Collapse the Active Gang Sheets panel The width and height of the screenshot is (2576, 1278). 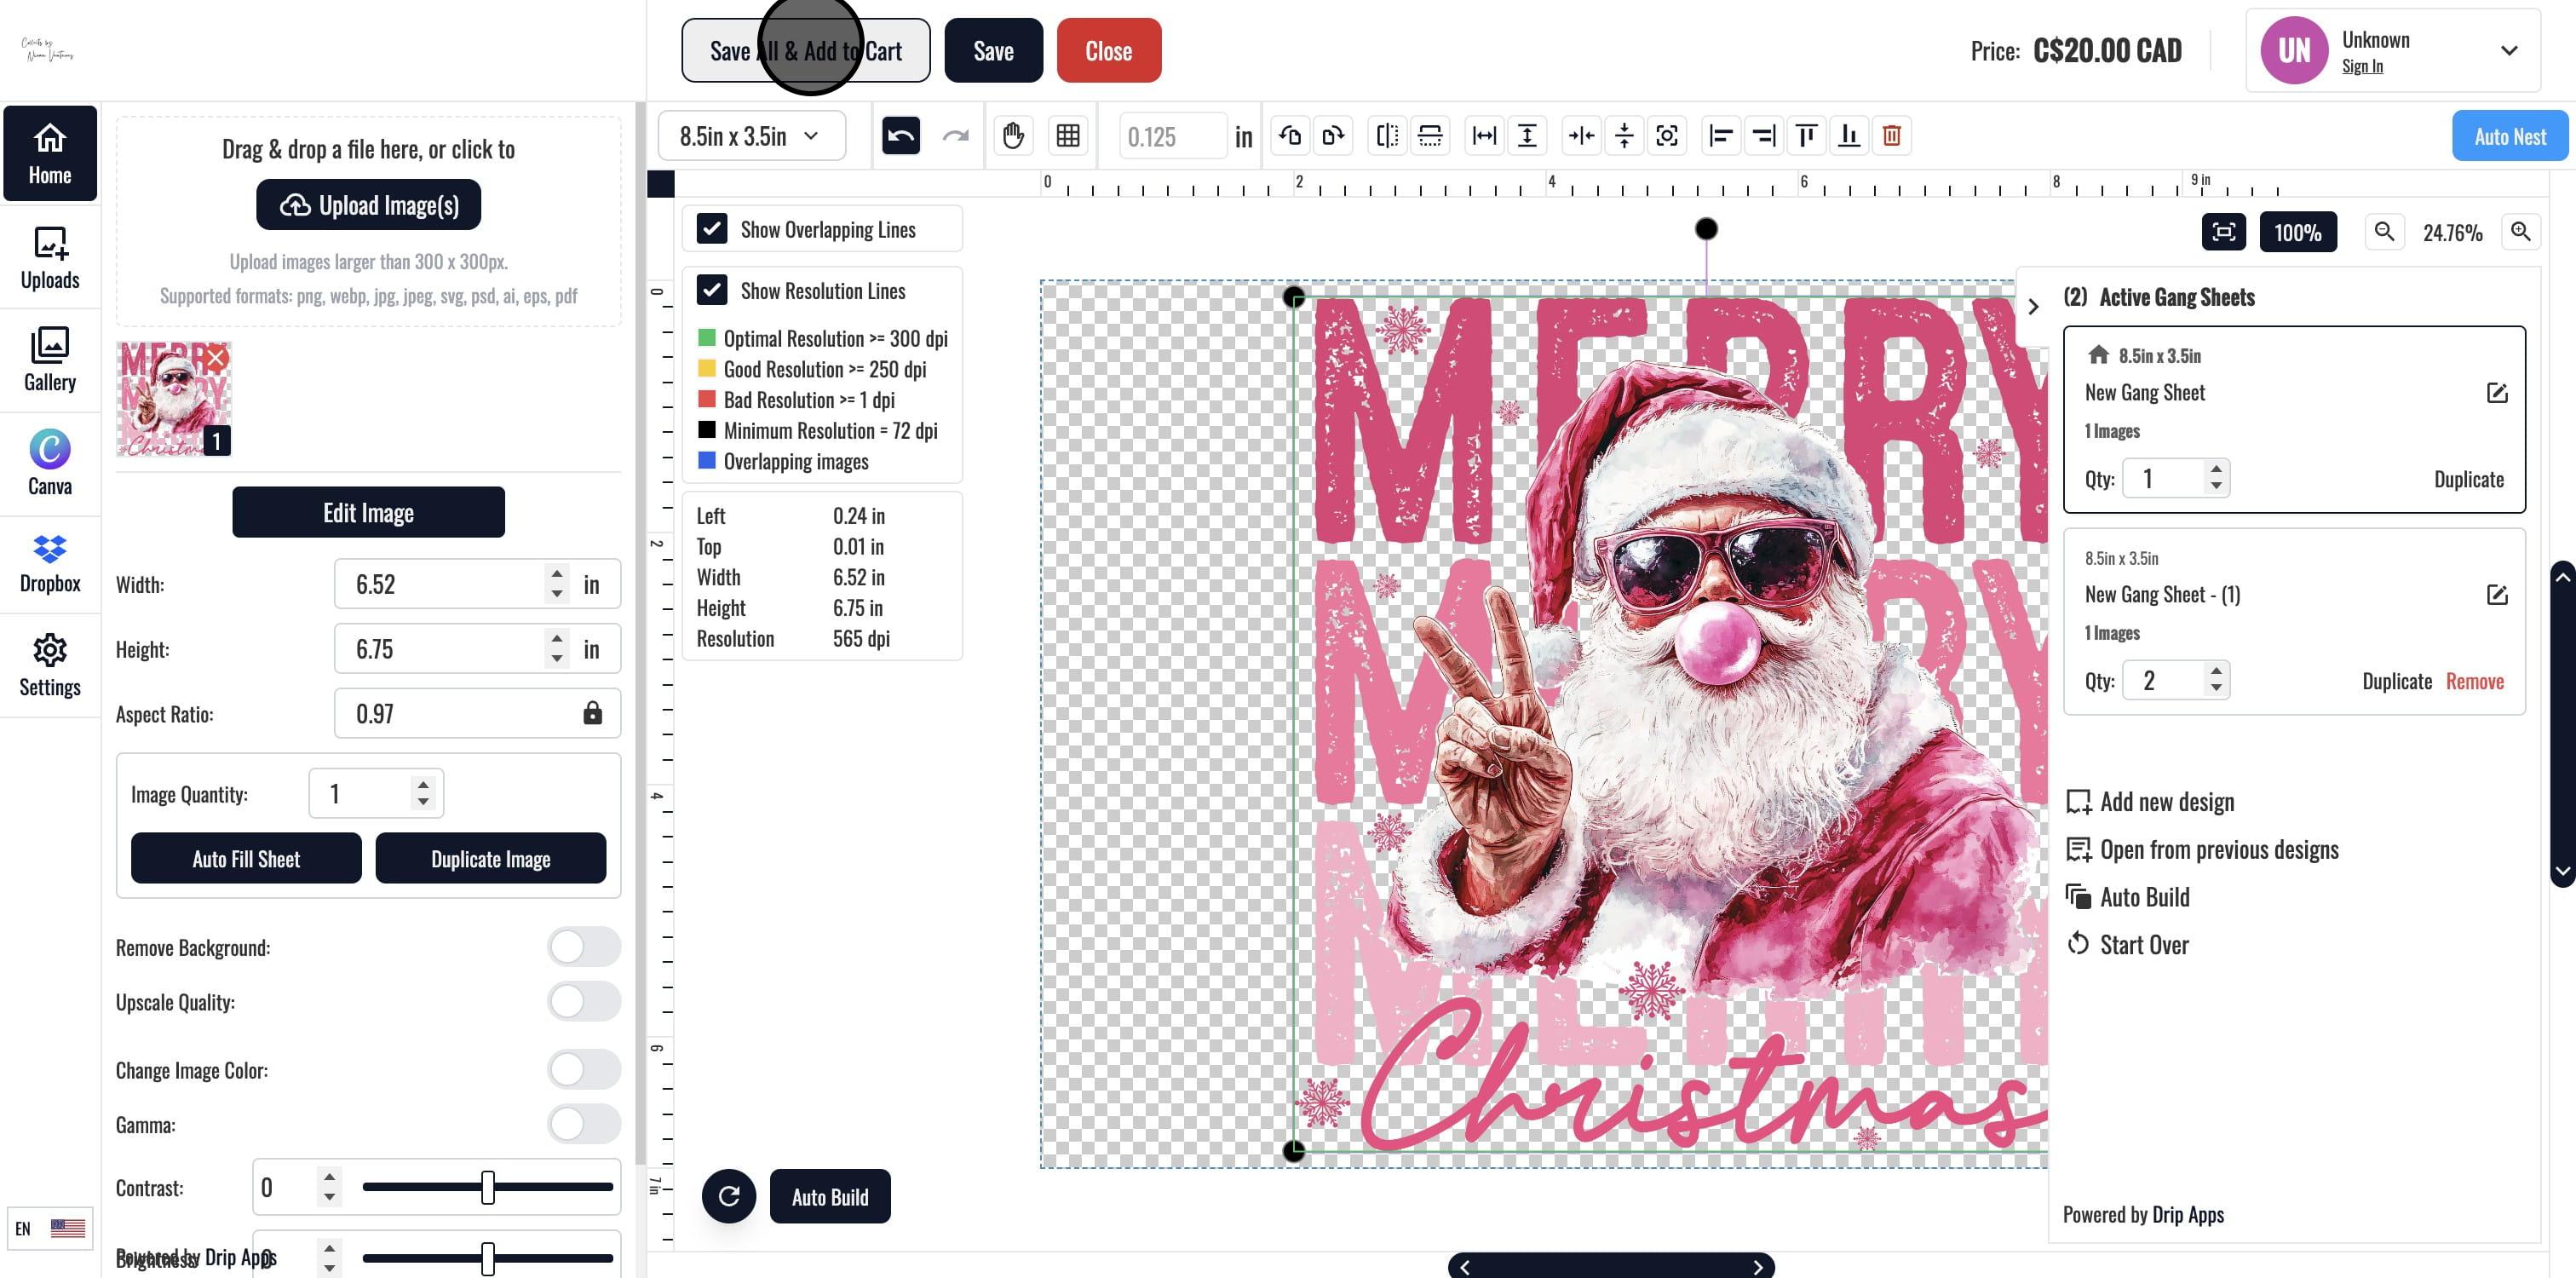pos(2032,307)
